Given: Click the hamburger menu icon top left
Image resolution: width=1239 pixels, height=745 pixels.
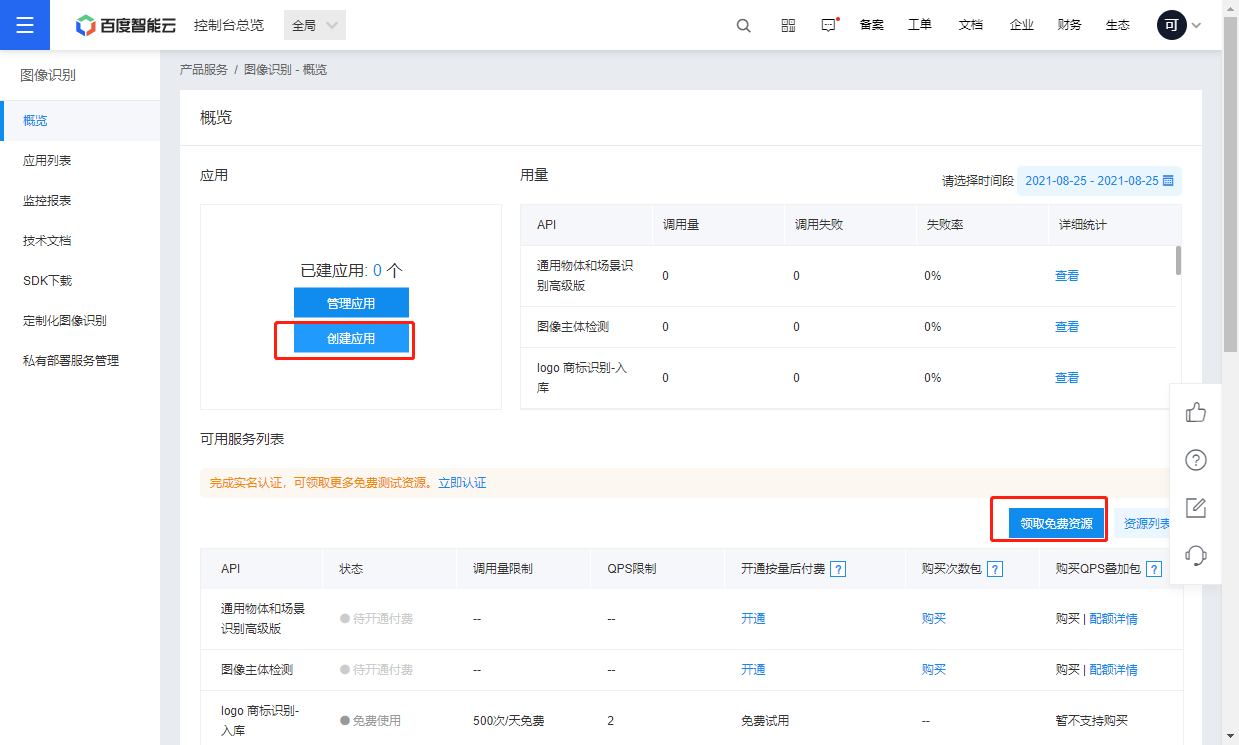Looking at the screenshot, I should (x=25, y=25).
